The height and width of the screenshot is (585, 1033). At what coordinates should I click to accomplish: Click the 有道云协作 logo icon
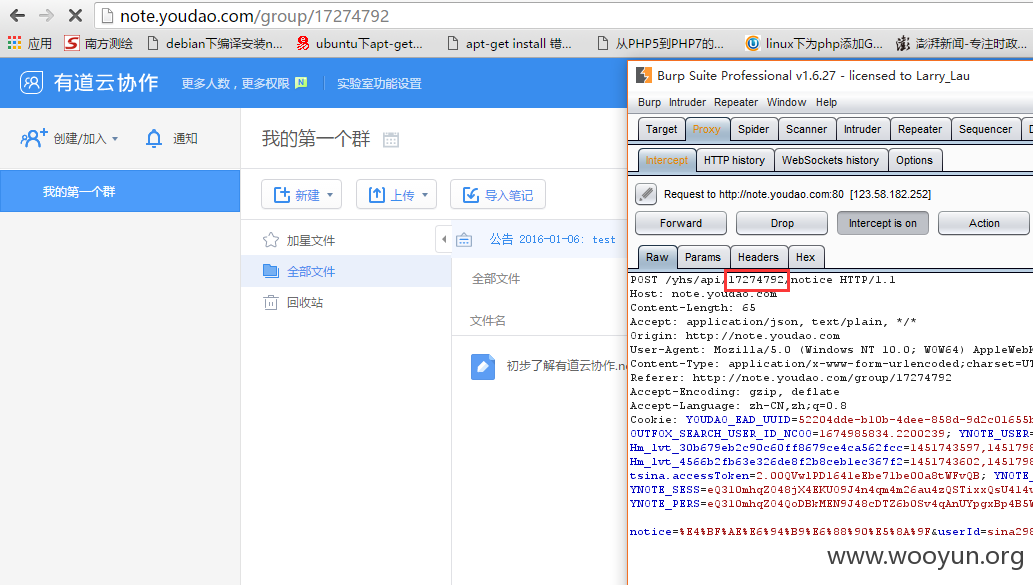pyautogui.click(x=32, y=82)
